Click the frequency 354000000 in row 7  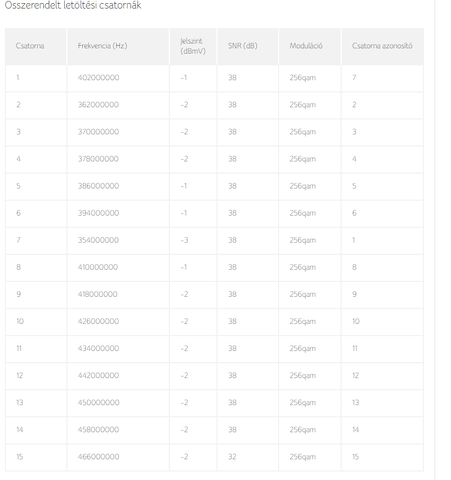(98, 240)
